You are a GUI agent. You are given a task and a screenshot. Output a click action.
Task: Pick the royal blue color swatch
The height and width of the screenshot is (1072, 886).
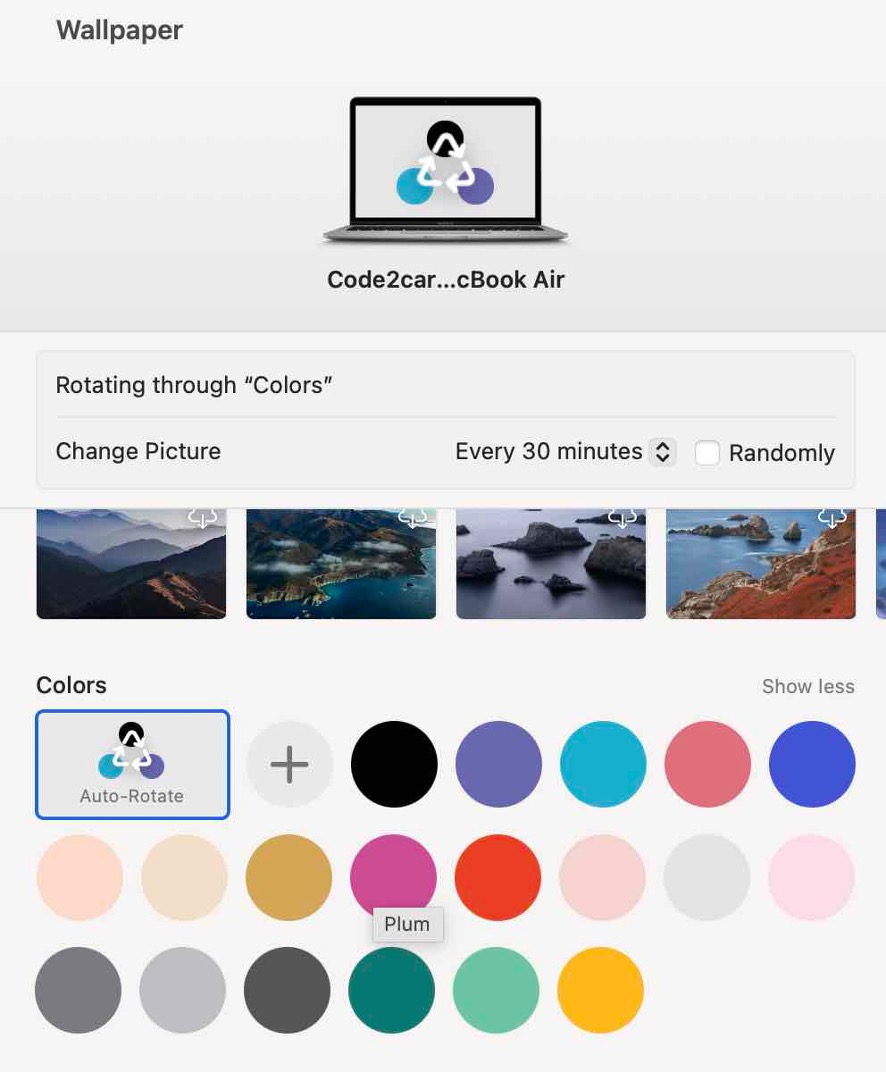812,764
